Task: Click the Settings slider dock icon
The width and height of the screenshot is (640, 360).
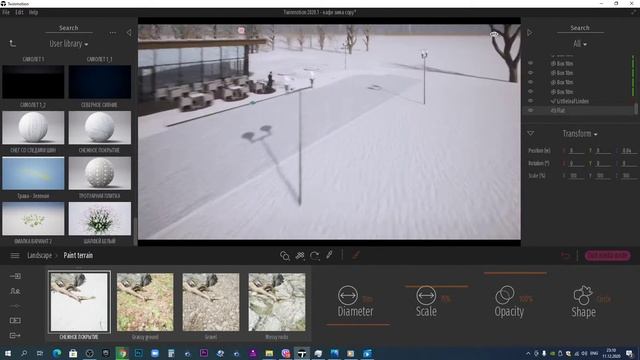Action: click(15, 306)
